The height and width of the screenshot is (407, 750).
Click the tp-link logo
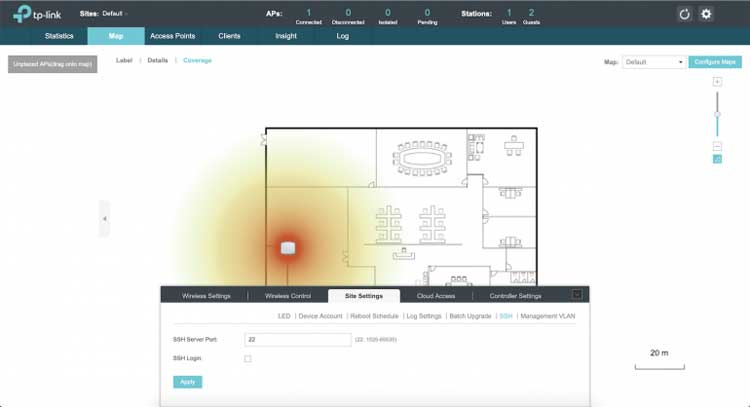(x=34, y=14)
